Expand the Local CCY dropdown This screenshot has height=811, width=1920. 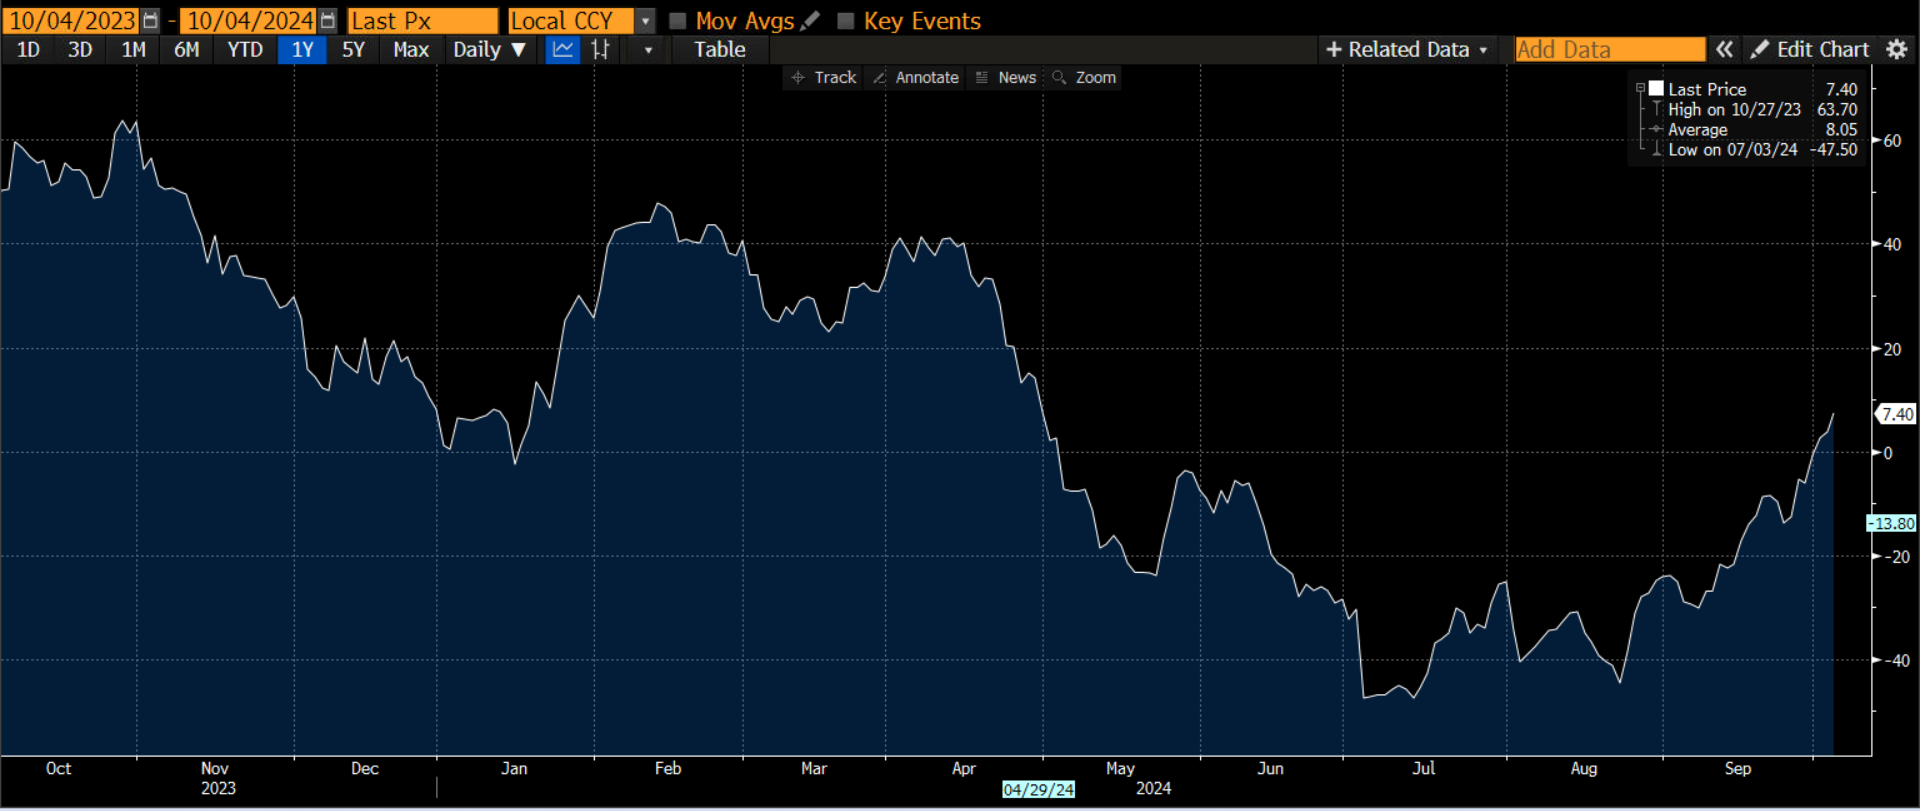(646, 21)
